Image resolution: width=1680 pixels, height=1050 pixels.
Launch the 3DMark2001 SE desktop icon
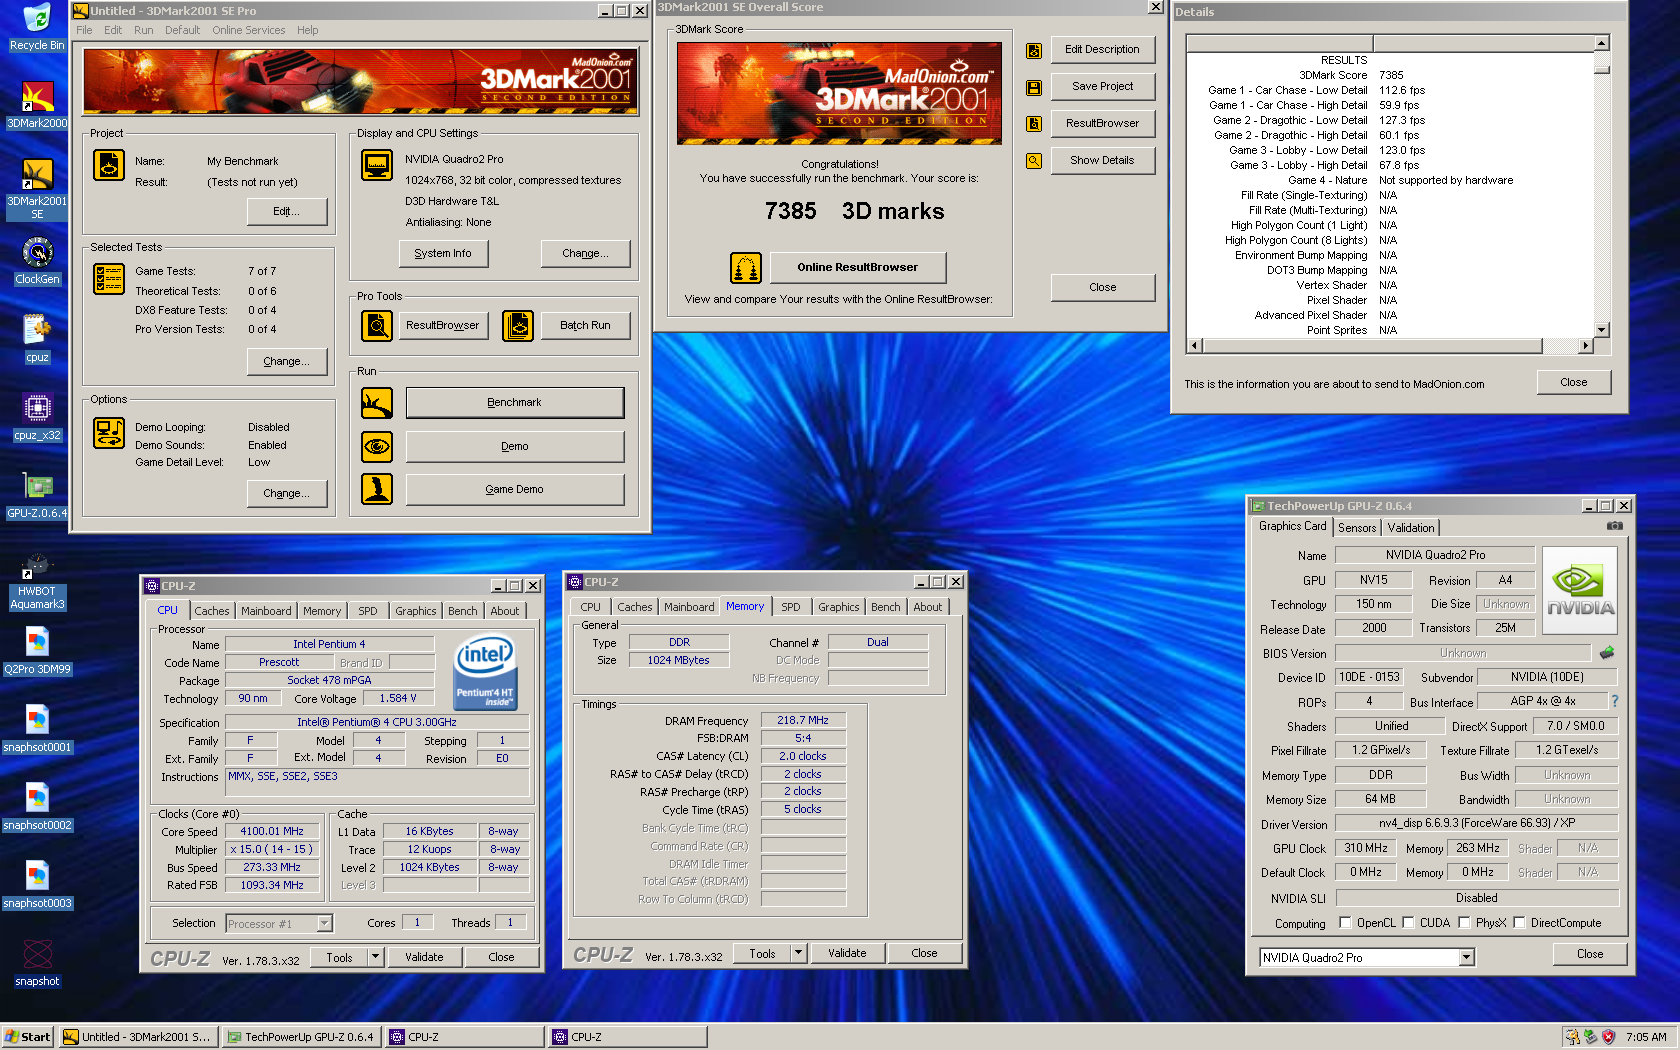point(37,189)
